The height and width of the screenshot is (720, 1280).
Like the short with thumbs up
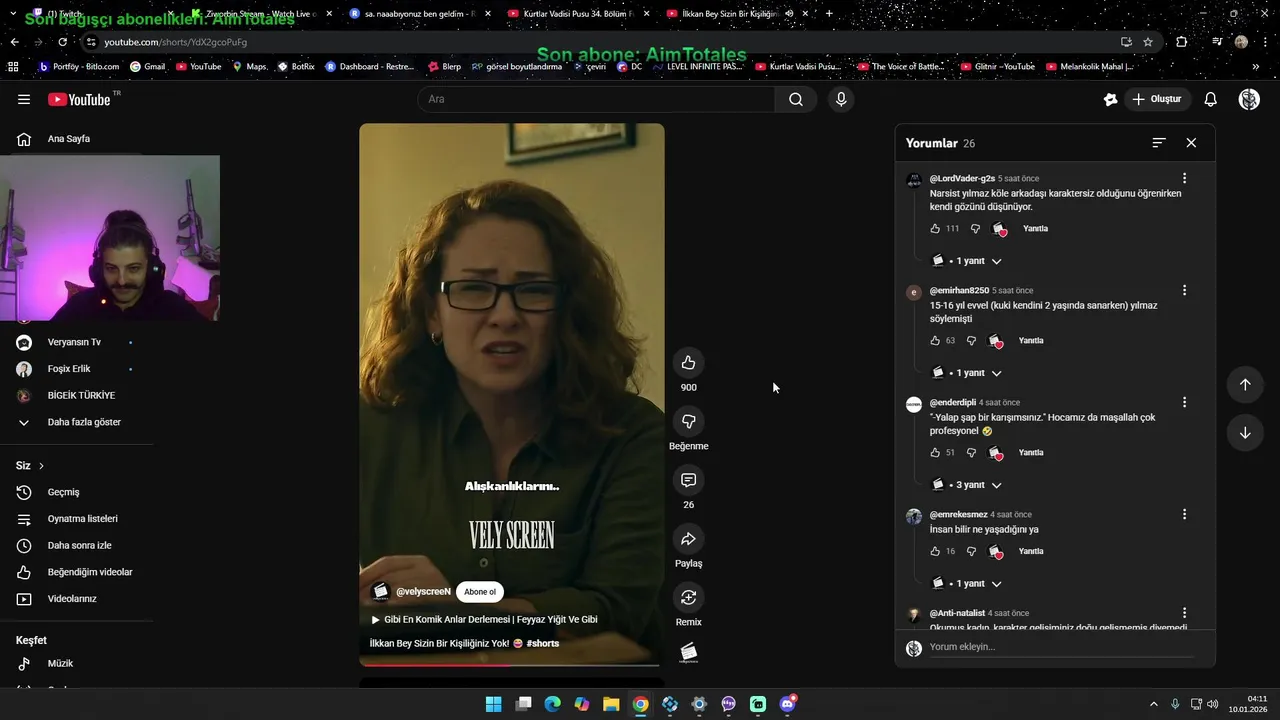tap(688, 362)
